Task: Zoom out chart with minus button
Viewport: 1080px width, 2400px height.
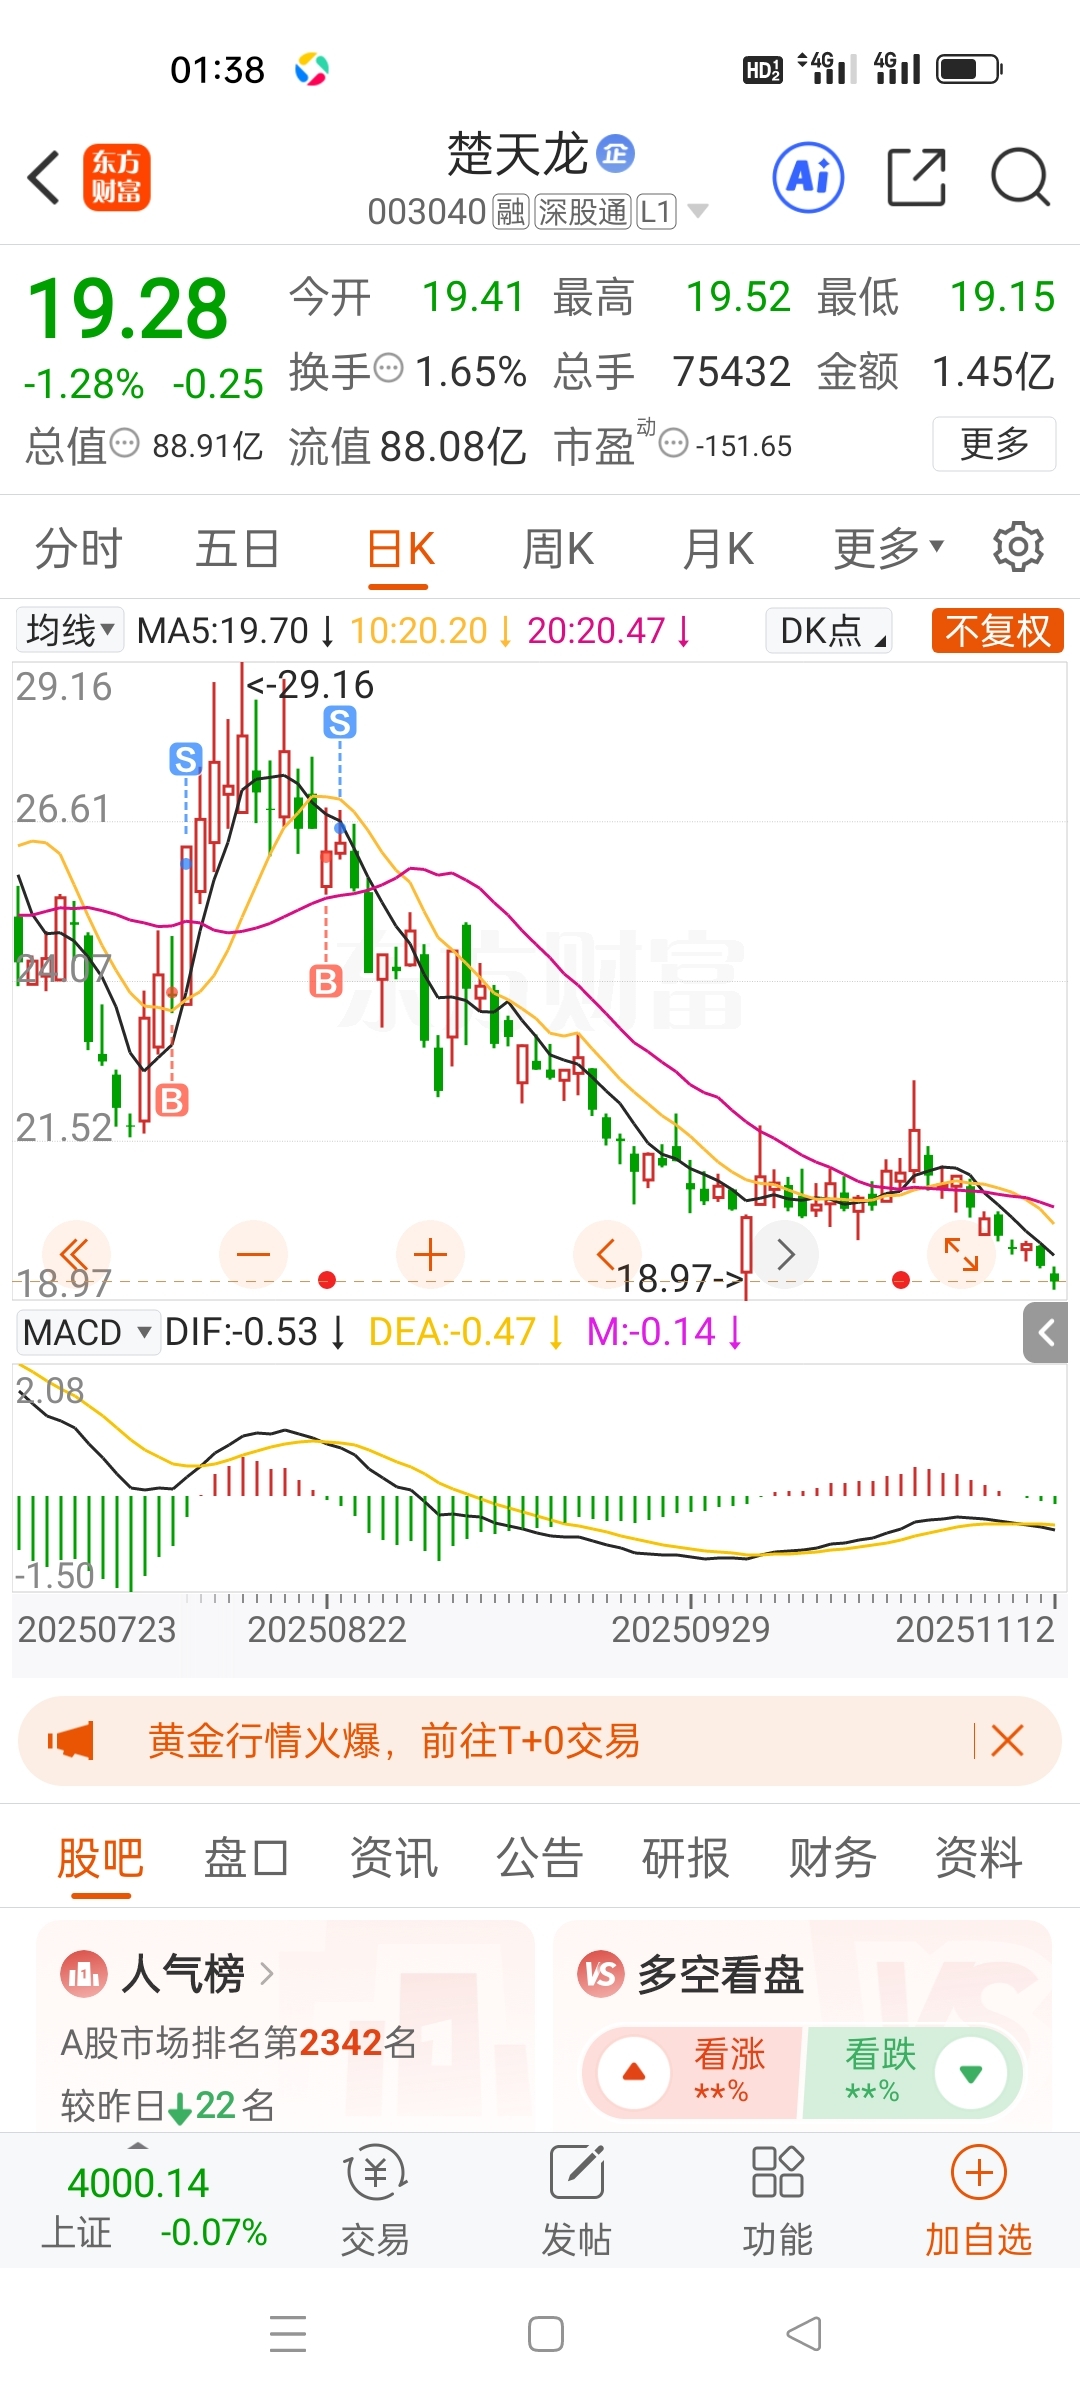Action: pos(253,1254)
